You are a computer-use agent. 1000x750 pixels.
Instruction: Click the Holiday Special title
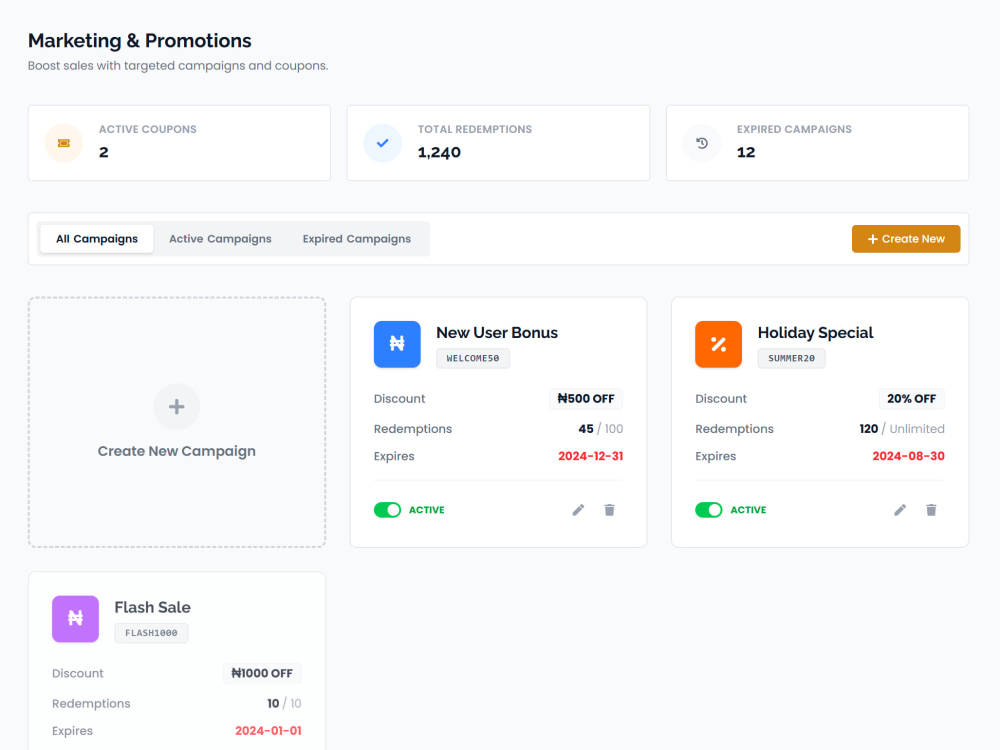[x=815, y=332]
